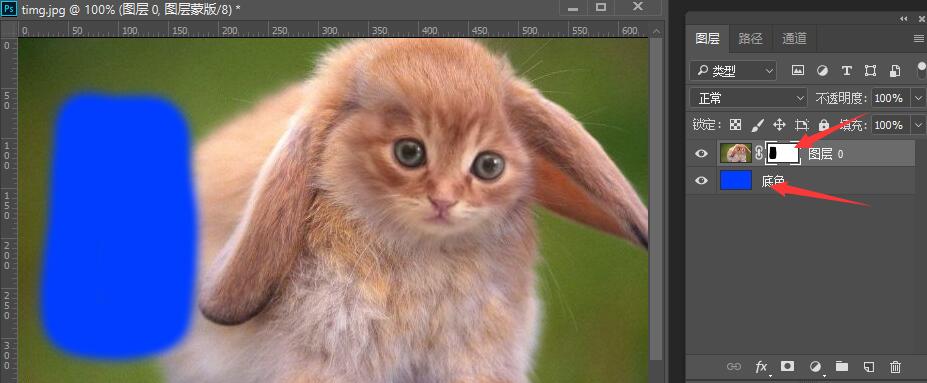Open the 正常 blend mode dropdown
This screenshot has height=383, width=927.
click(x=748, y=98)
